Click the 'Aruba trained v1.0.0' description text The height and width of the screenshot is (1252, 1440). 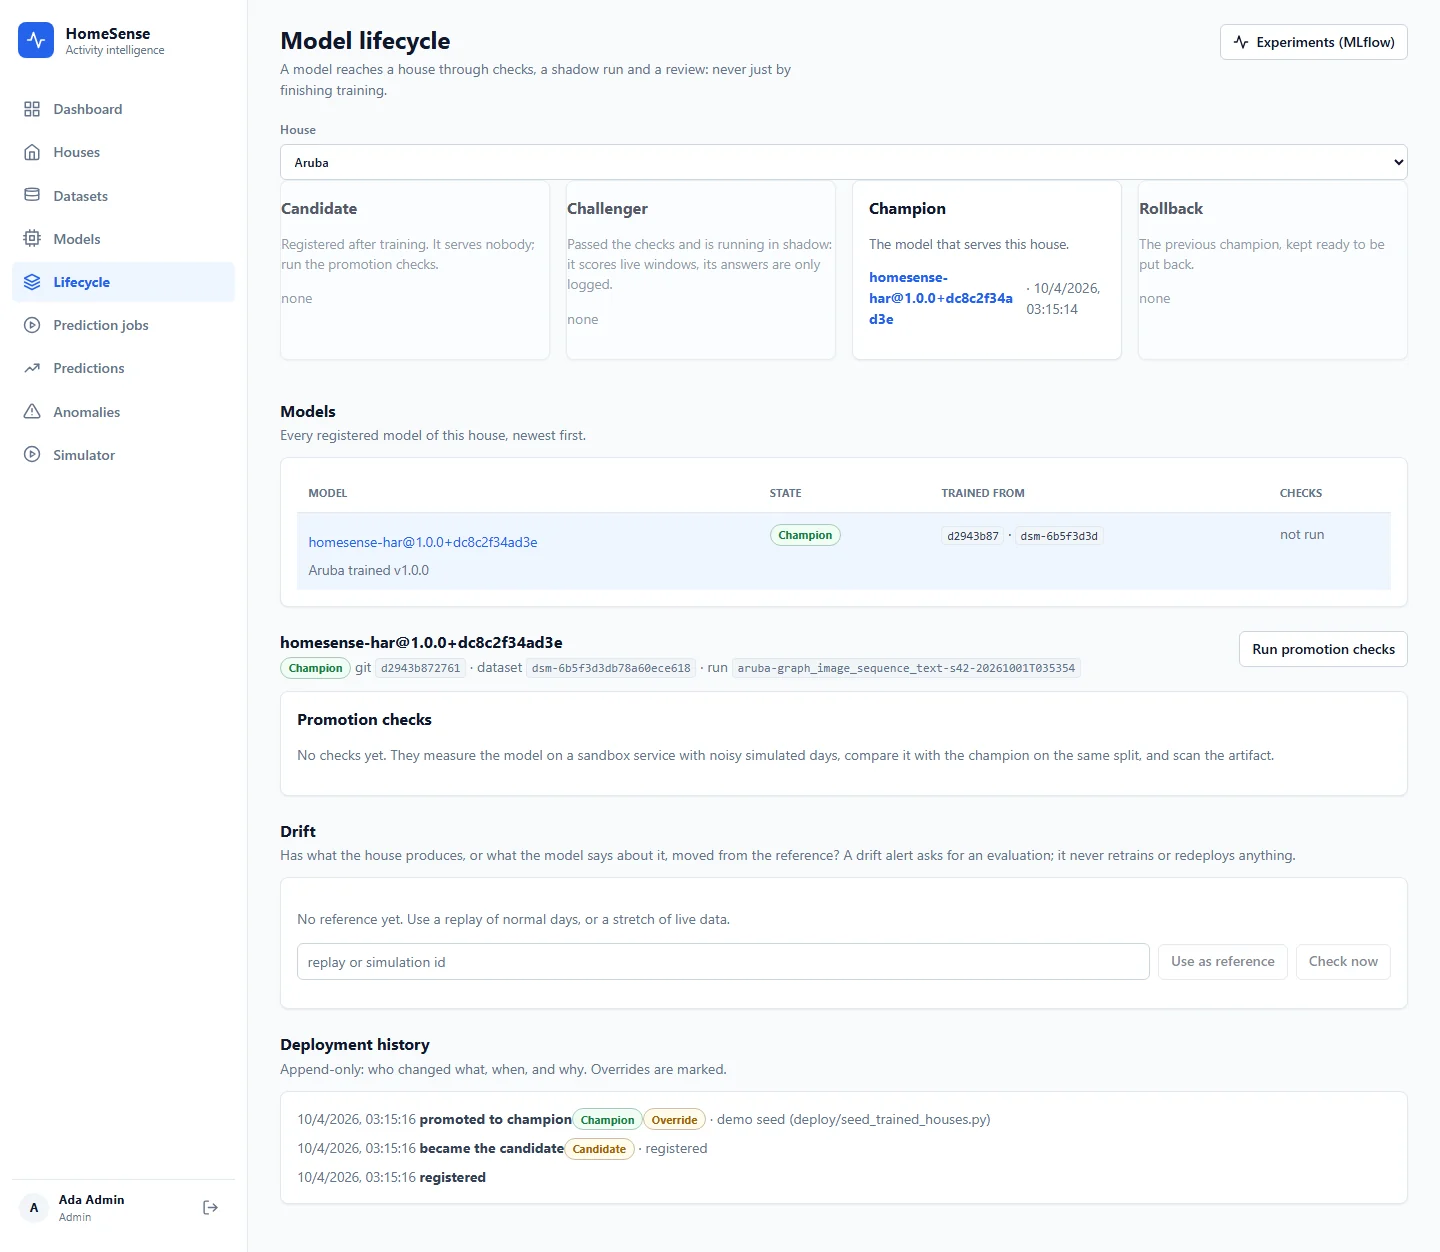coord(369,570)
